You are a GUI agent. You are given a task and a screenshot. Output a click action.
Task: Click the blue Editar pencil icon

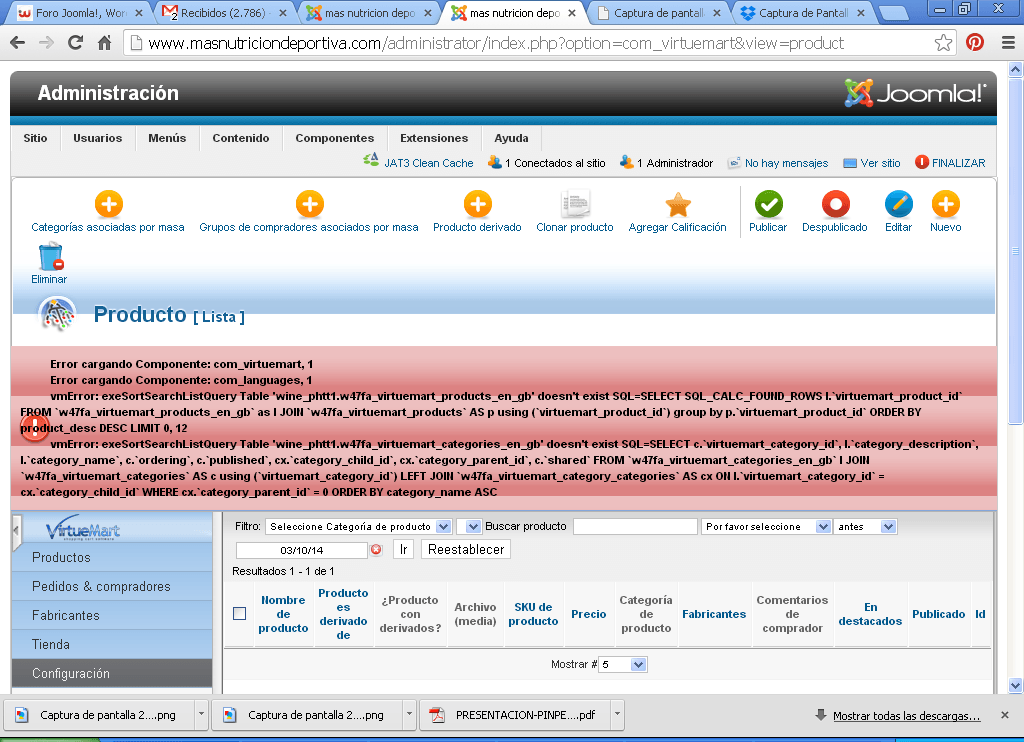[x=899, y=204]
